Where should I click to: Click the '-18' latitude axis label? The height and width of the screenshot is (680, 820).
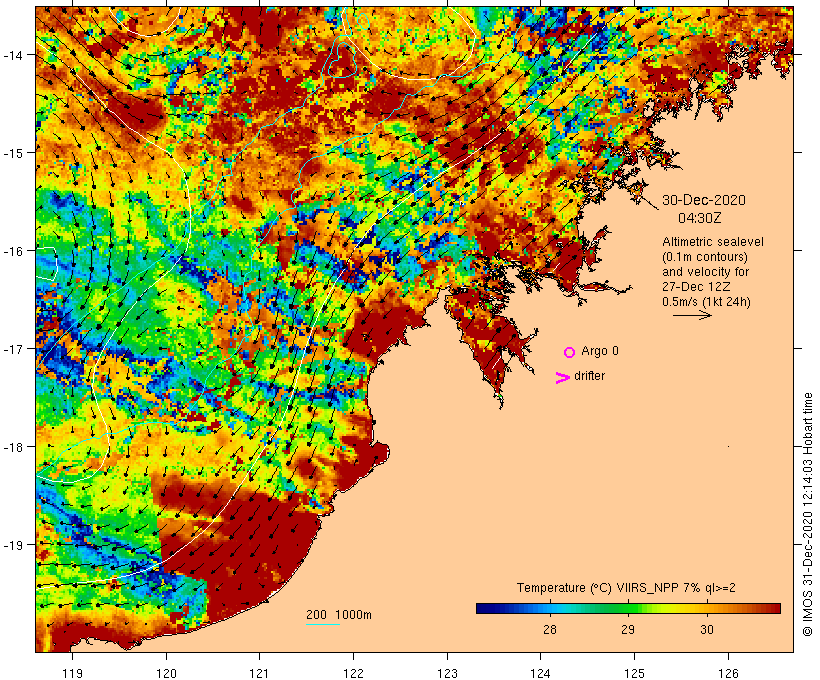tap(12, 447)
